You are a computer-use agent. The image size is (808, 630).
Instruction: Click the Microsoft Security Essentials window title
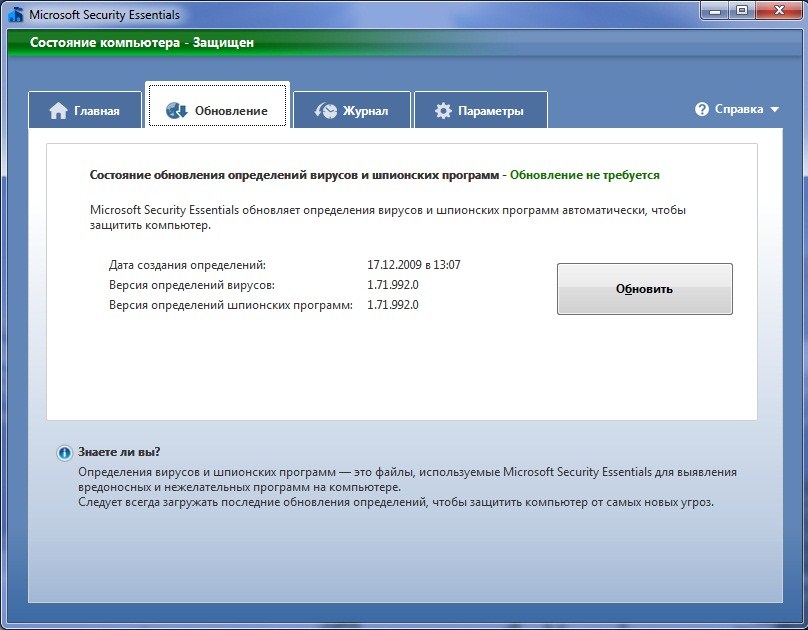click(104, 15)
